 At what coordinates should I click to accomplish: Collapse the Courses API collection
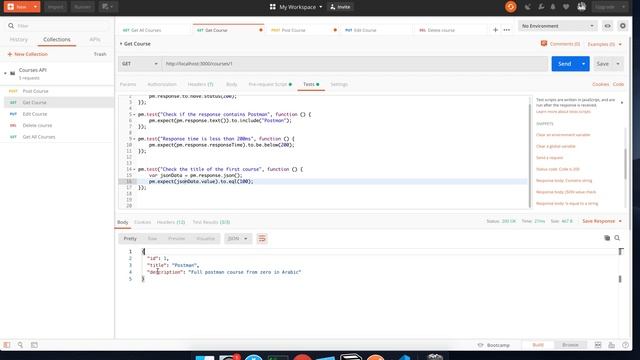point(5,73)
